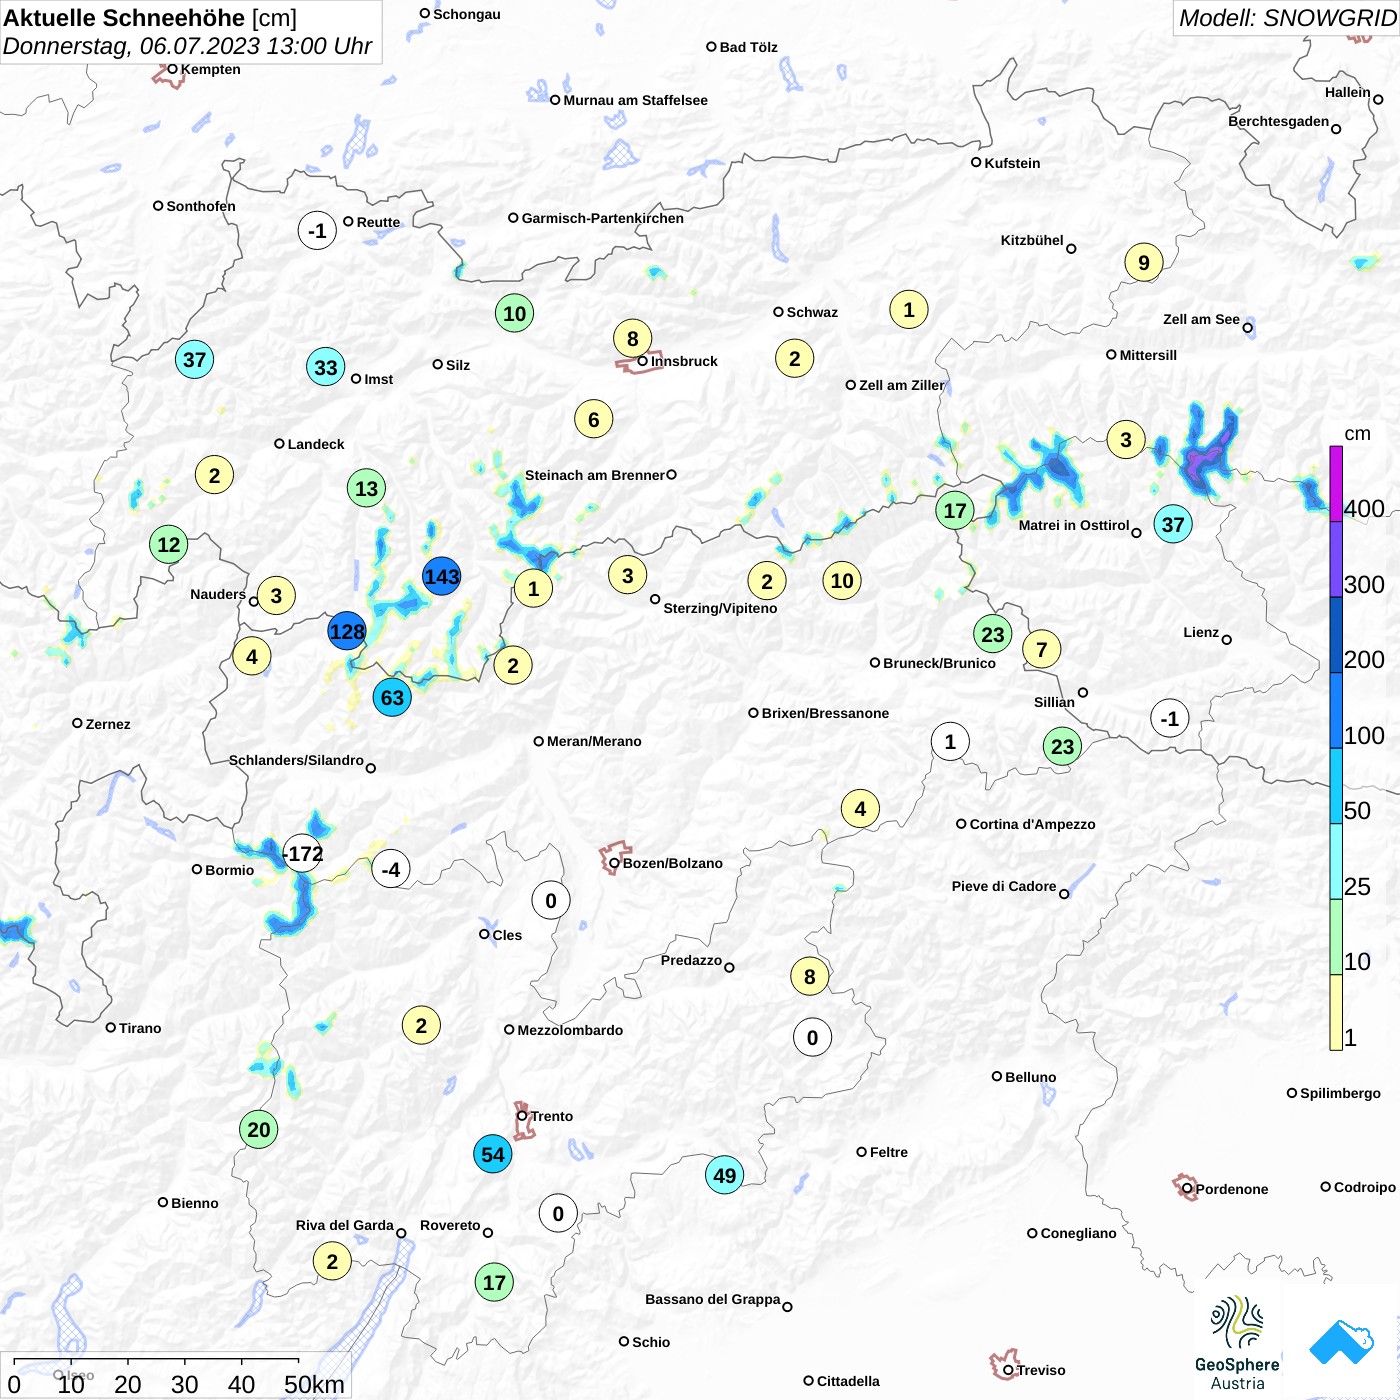Click the 'Zernez' label
This screenshot has height=1400, width=1400.
(108, 724)
